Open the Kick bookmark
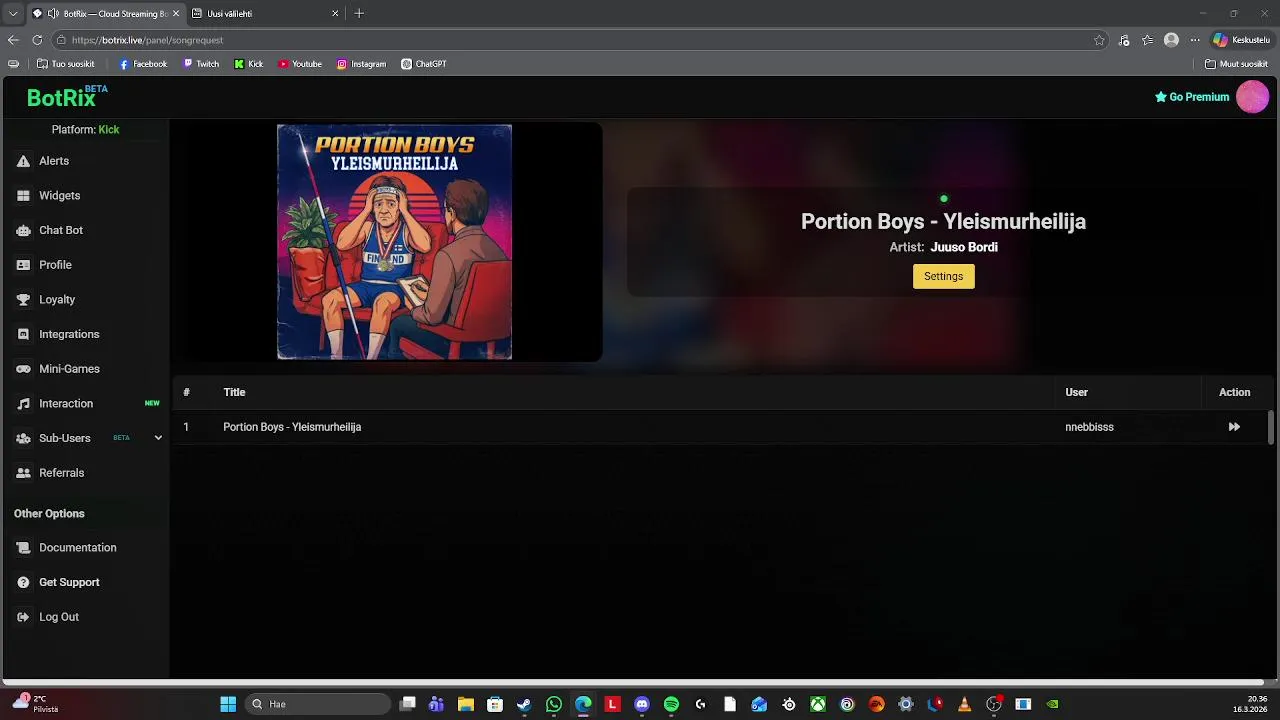Viewport: 1280px width, 720px height. coord(249,64)
